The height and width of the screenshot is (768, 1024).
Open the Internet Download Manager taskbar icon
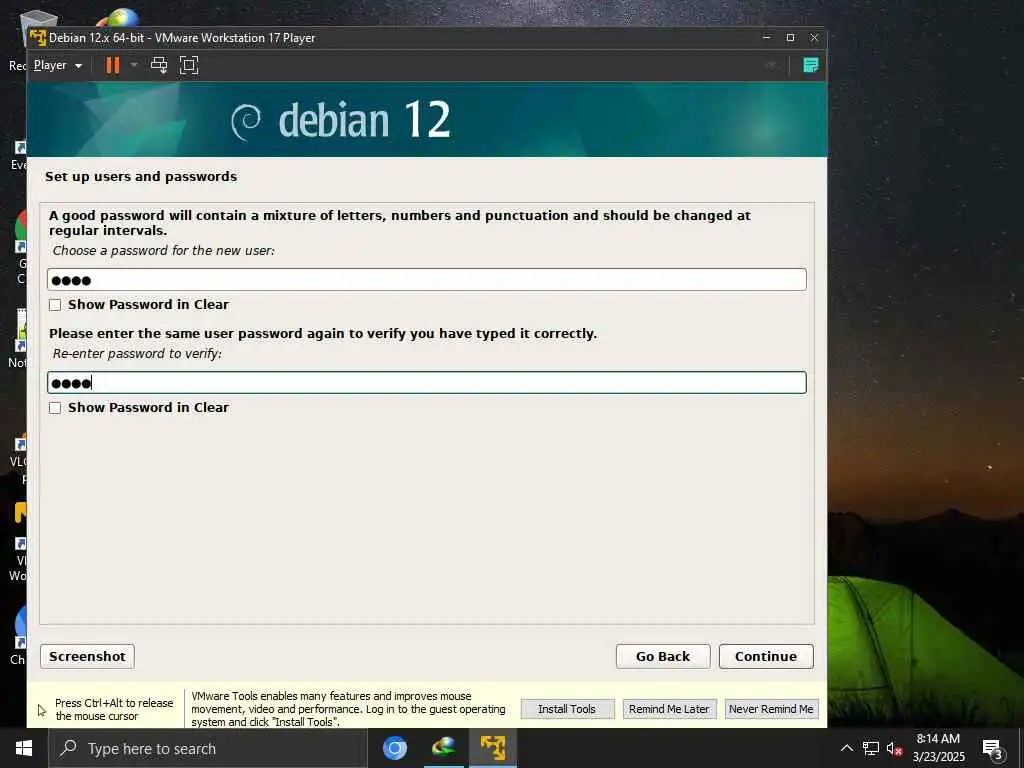tap(443, 748)
